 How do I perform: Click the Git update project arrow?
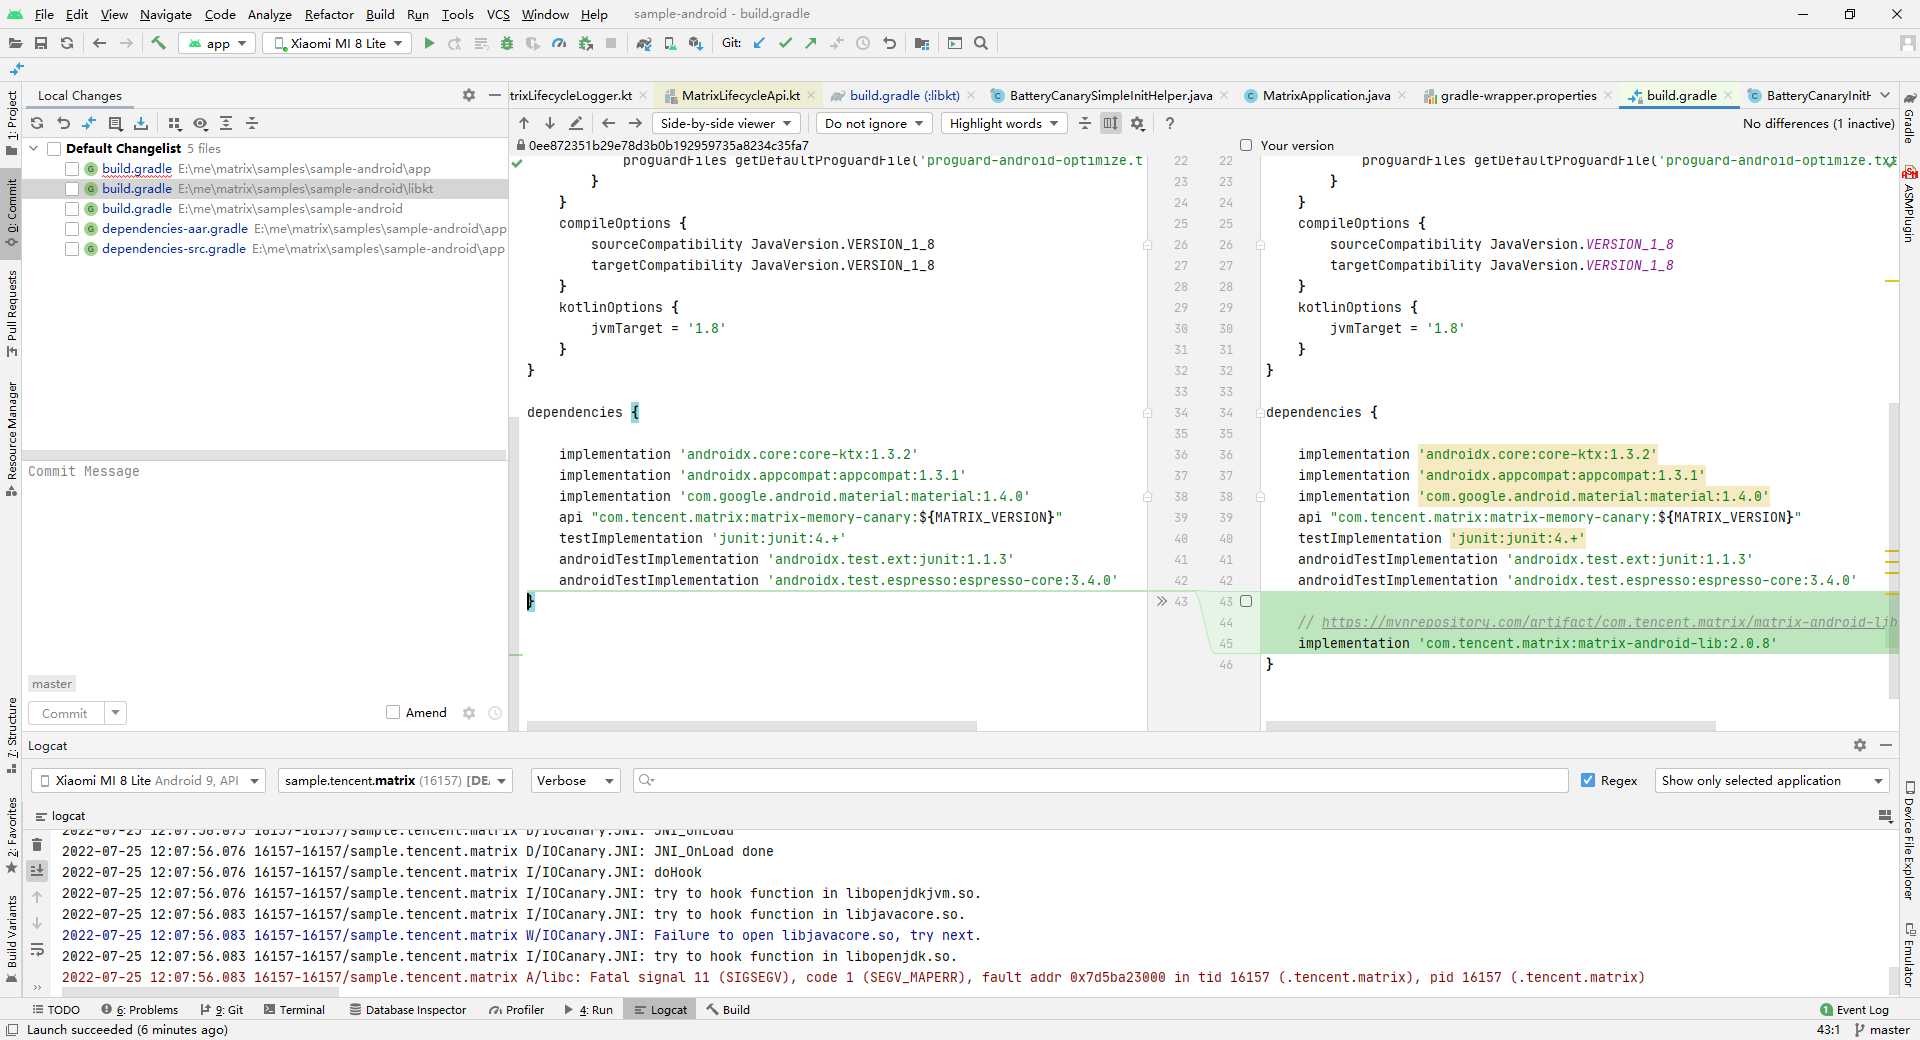(759, 43)
